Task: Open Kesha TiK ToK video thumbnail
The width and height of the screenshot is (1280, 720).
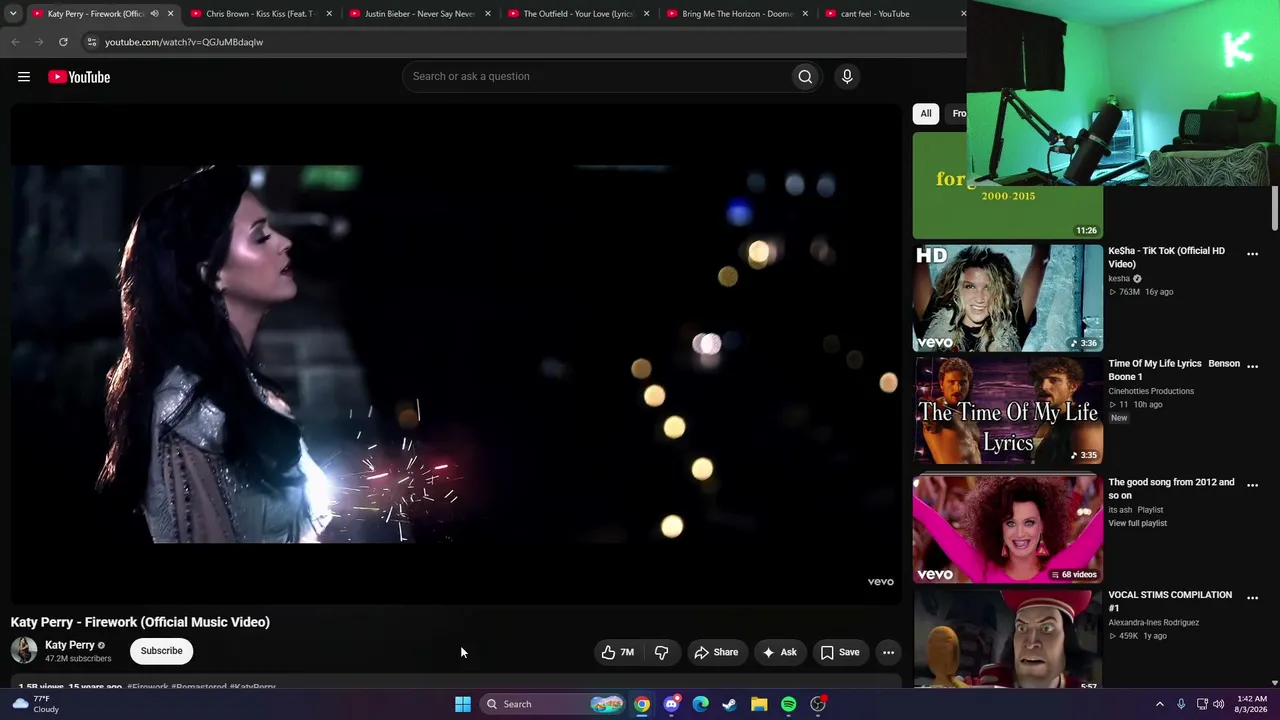Action: (x=1008, y=298)
